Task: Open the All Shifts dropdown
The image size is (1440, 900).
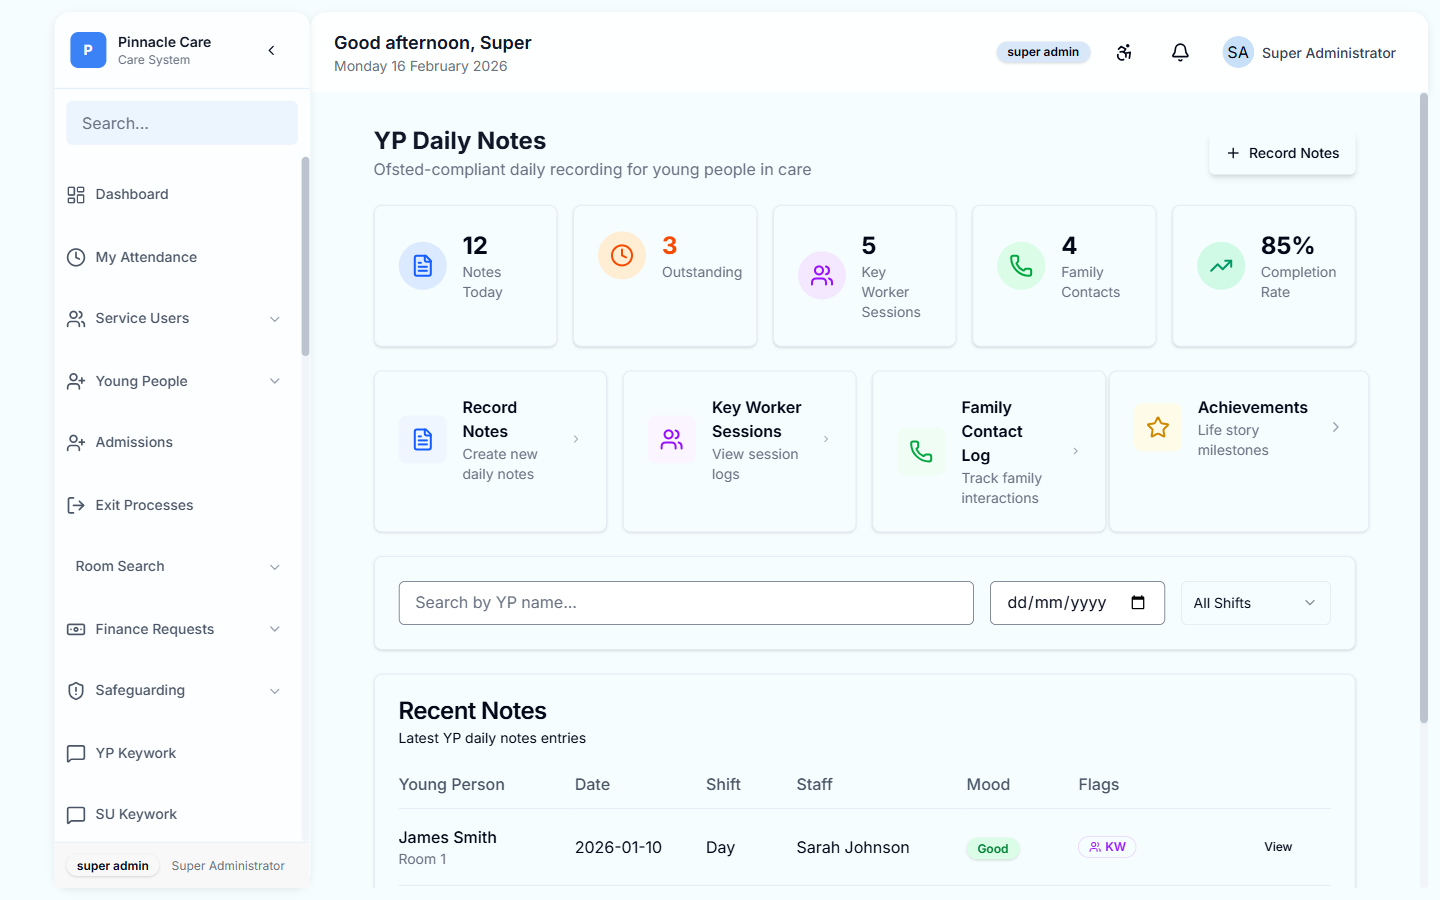Action: coord(1255,603)
